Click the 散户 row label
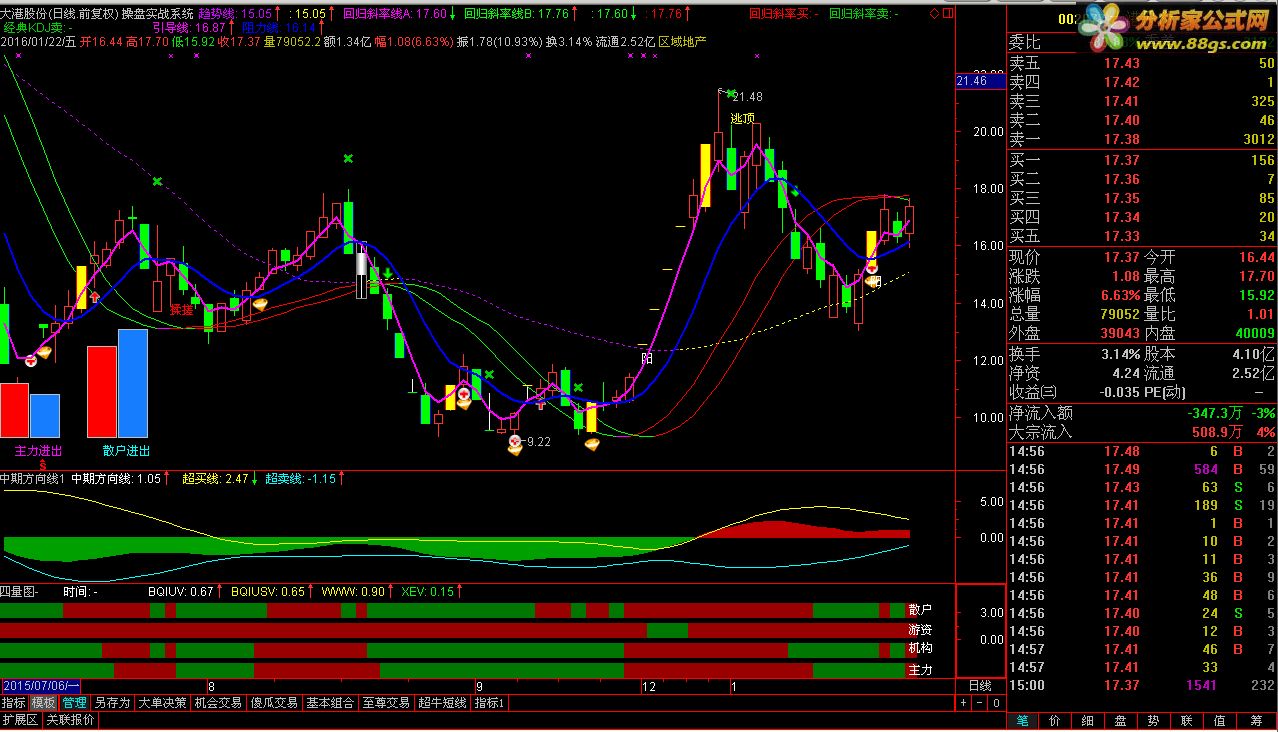 point(920,610)
